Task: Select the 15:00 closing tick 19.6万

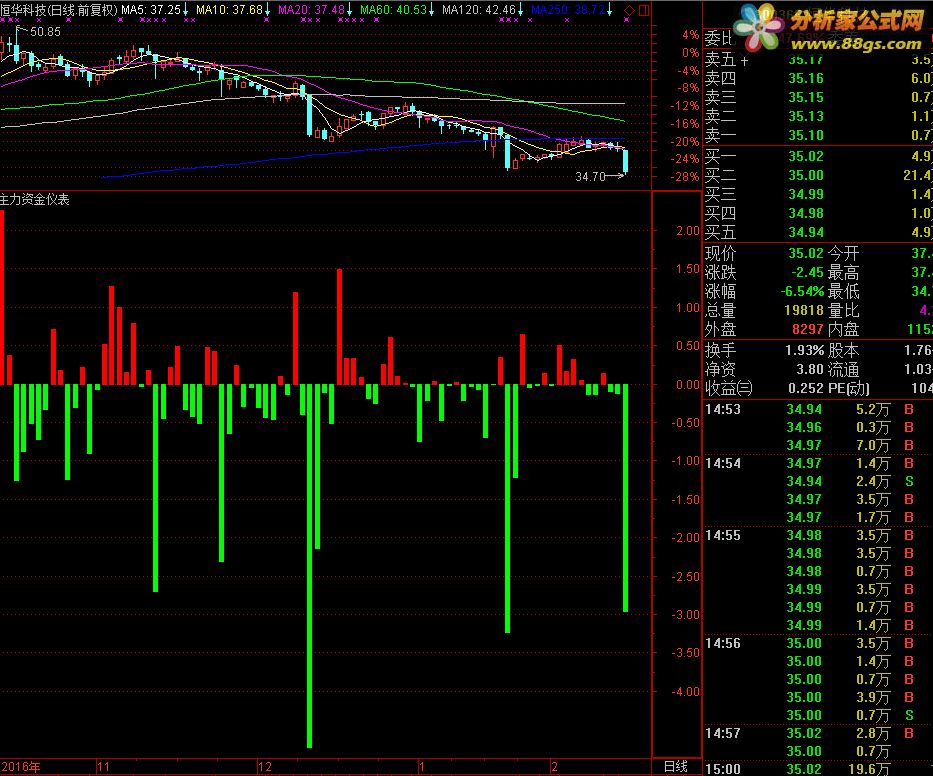Action: [818, 769]
